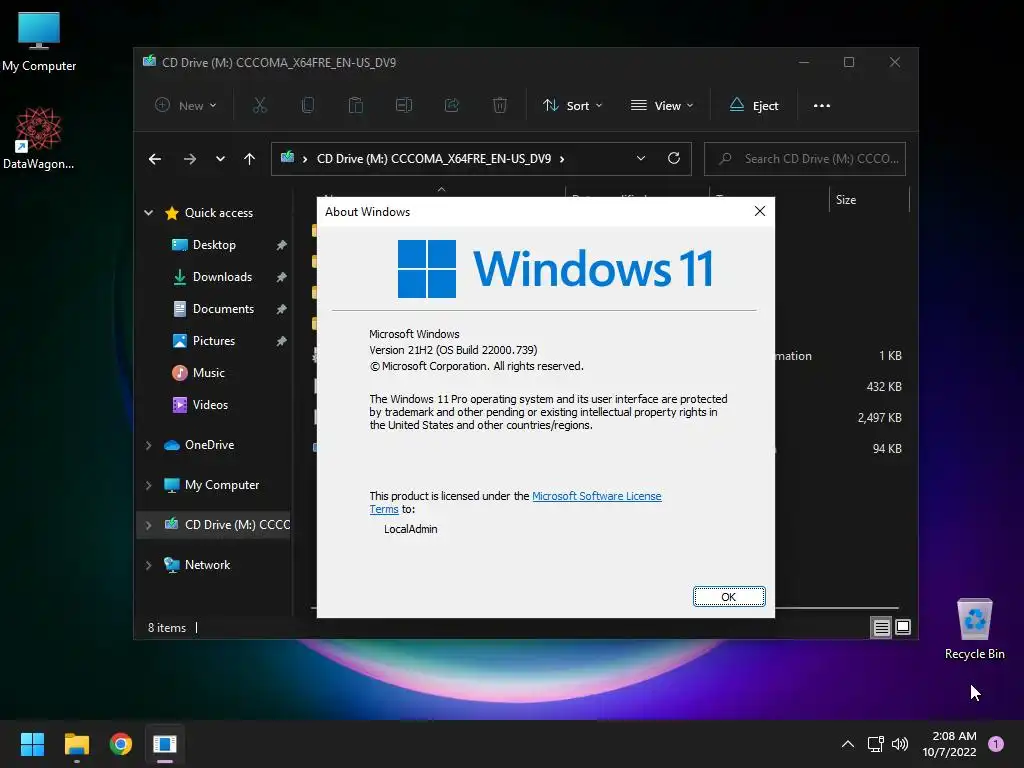This screenshot has width=1024, height=768.
Task: Open the Sort dropdown menu
Action: (572, 105)
